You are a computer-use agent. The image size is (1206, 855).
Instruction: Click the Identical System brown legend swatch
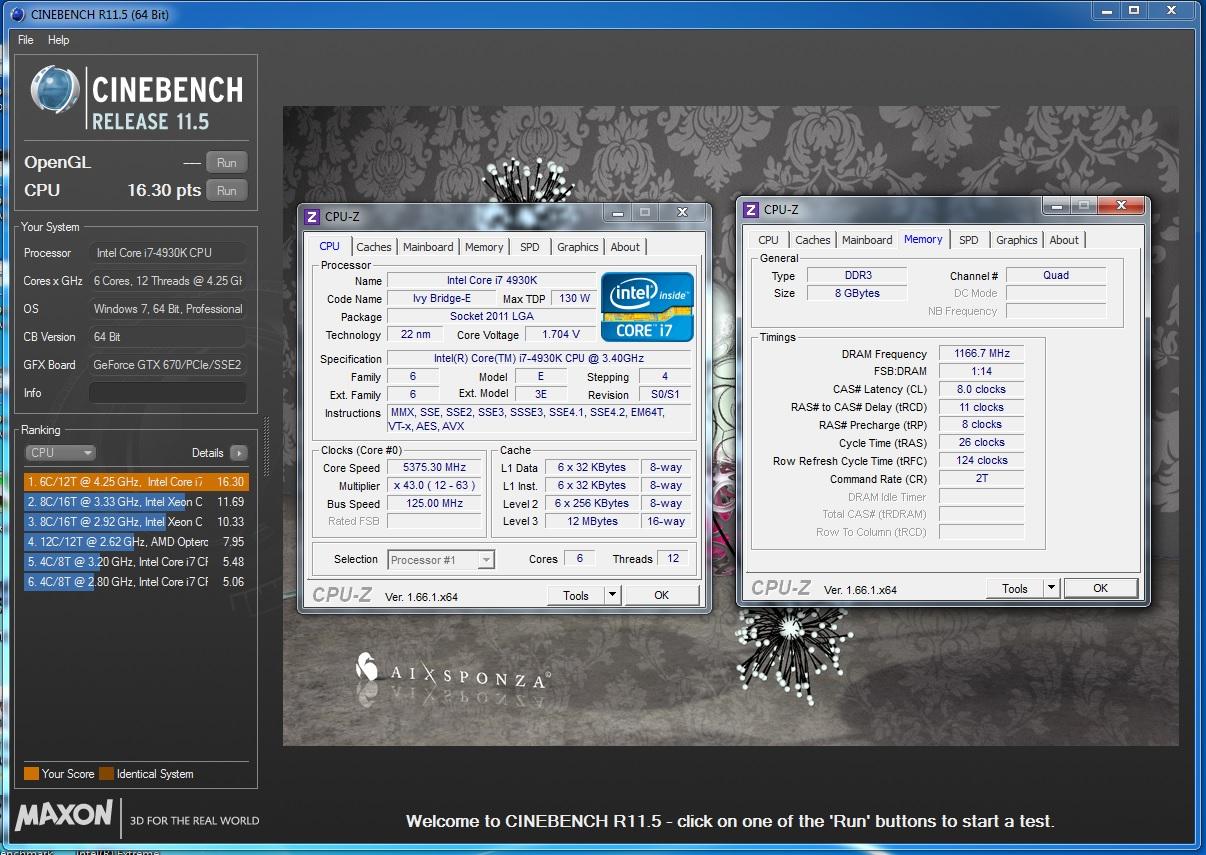[106, 774]
